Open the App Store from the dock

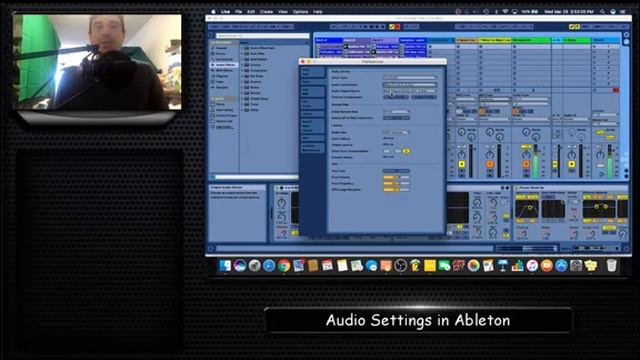click(561, 266)
